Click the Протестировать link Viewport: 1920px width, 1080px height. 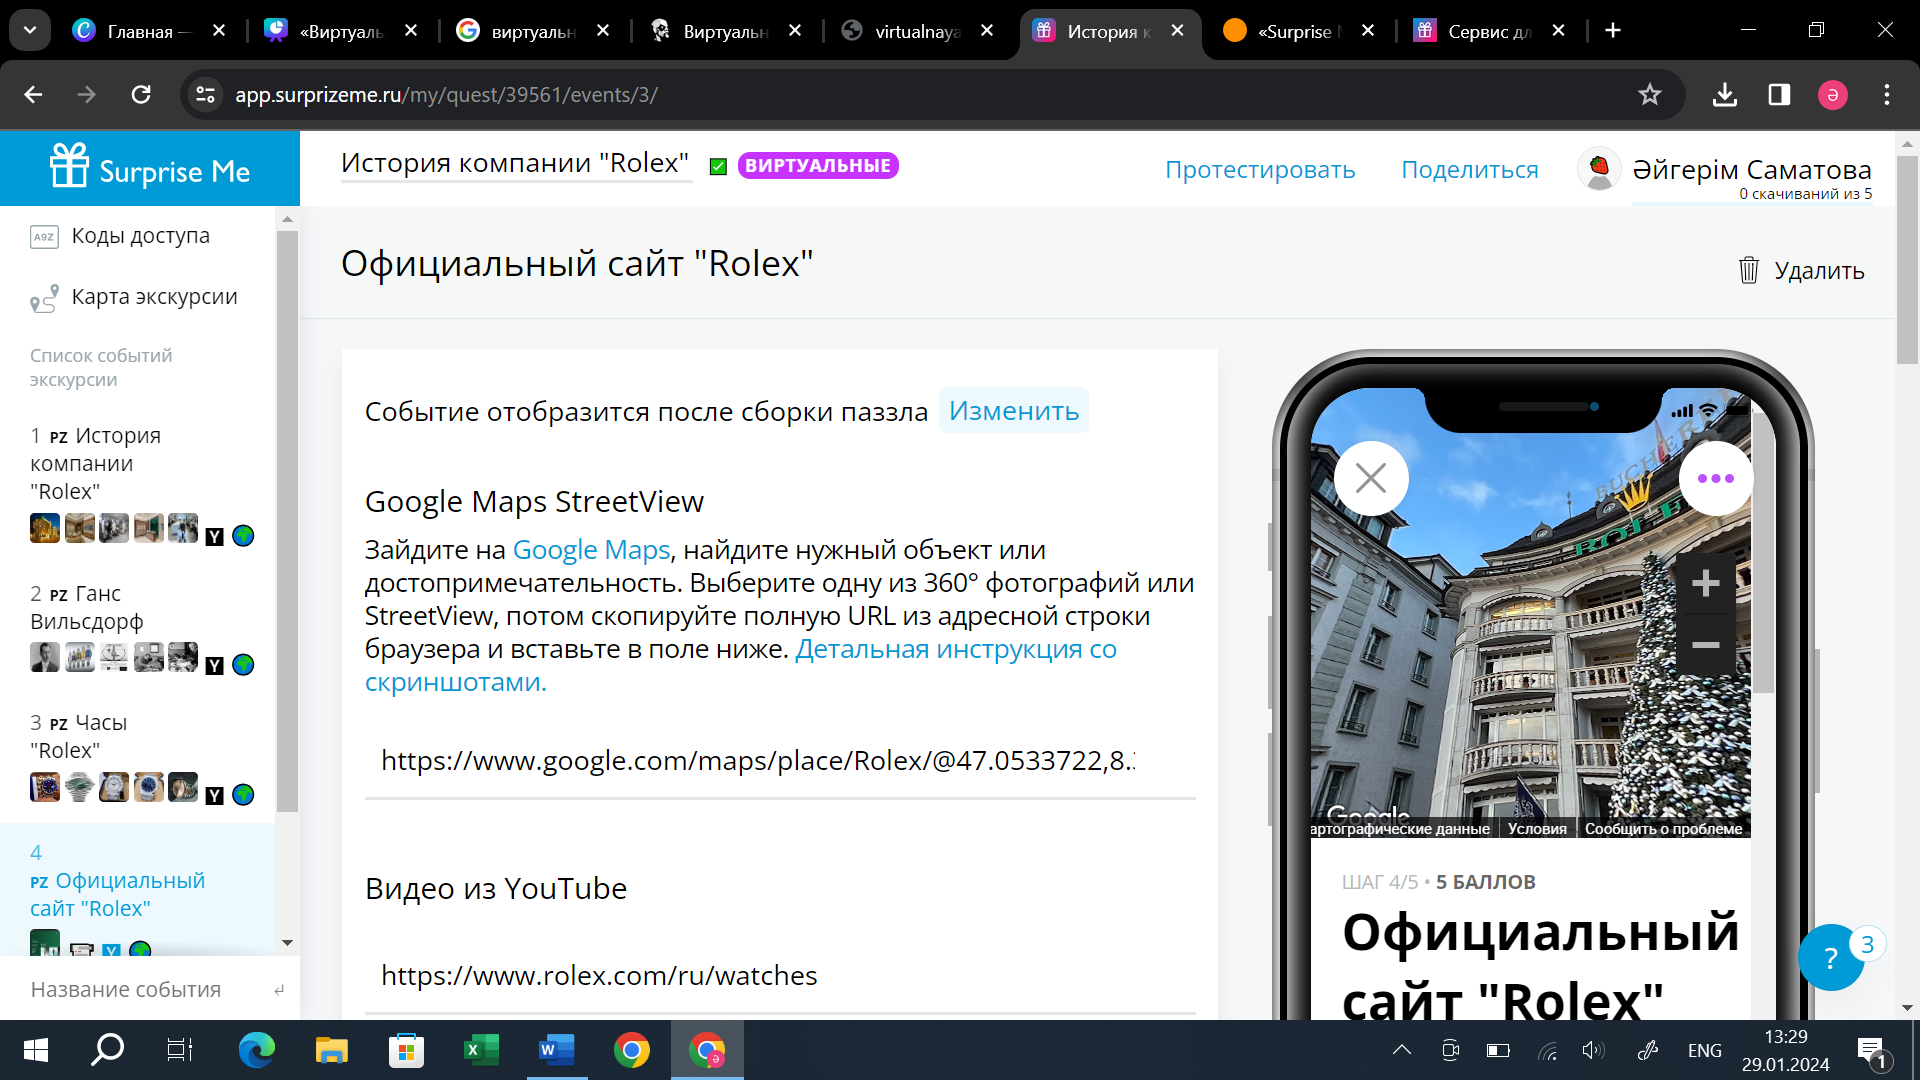click(1260, 170)
